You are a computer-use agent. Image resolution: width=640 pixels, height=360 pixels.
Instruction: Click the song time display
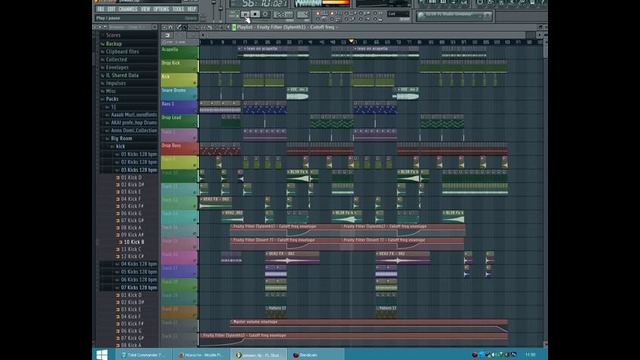tap(260, 3)
